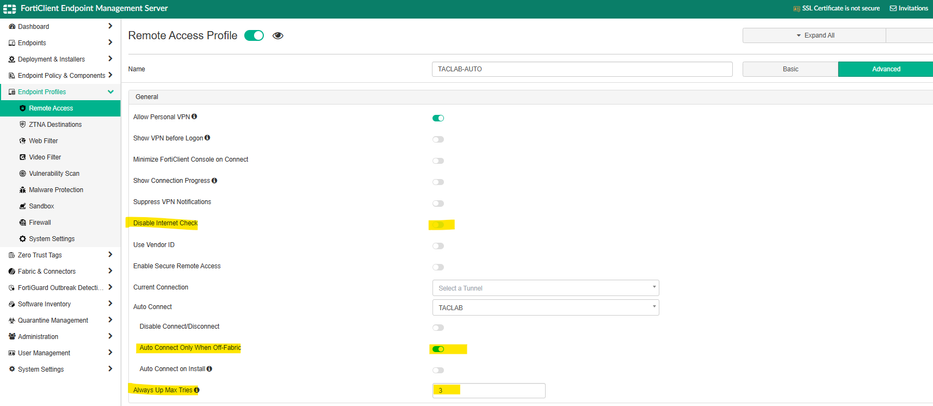Turn off Auto Connect Only When Off-Fabric
Screen dimensions: 933x406
[438, 349]
